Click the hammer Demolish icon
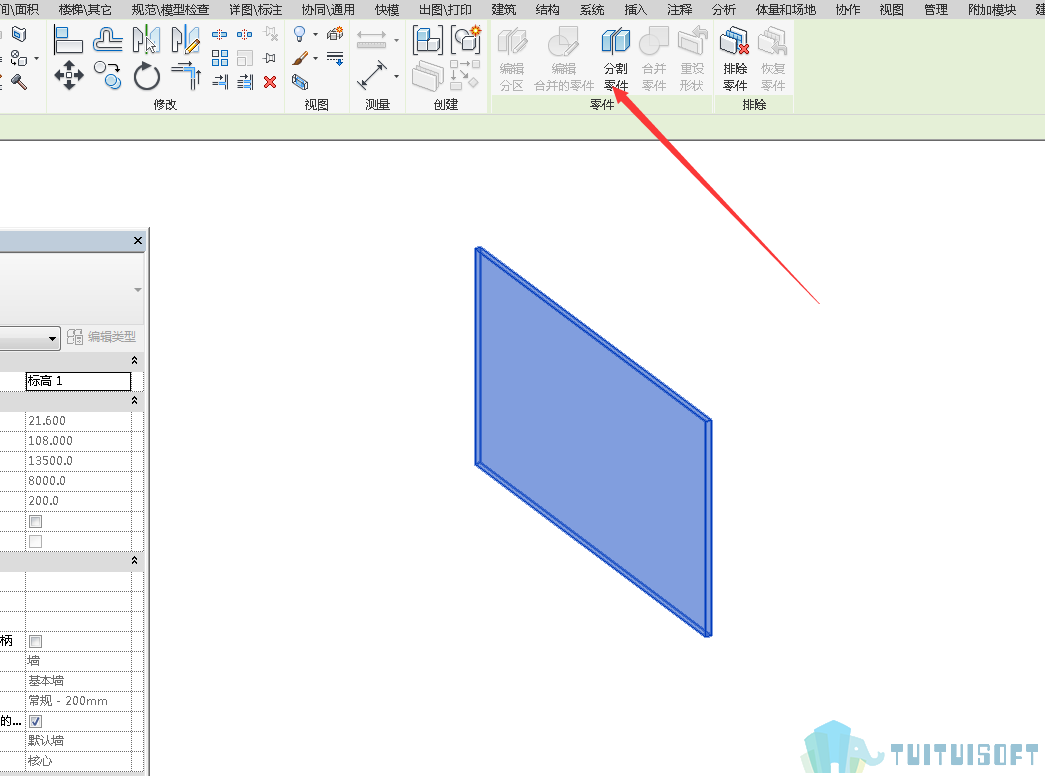Viewport: 1045px width, 776px height. (x=19, y=82)
